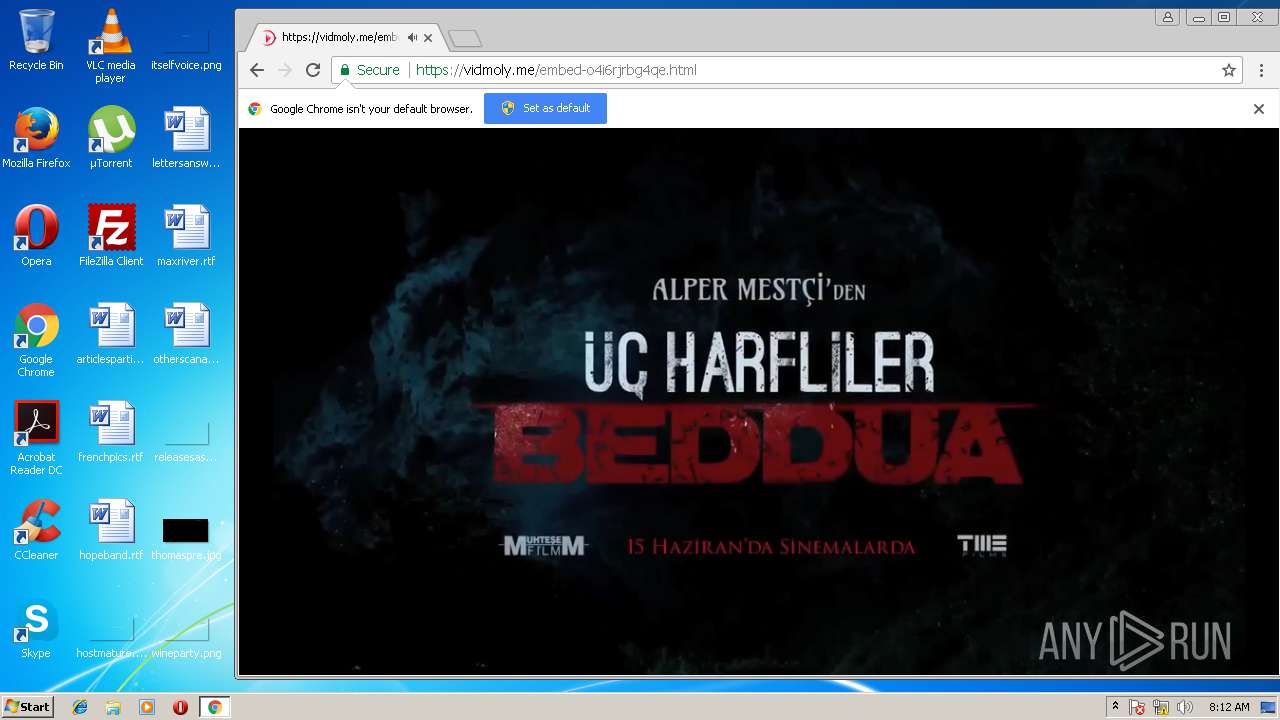The height and width of the screenshot is (720, 1280).
Task: Dismiss the default browser notification bar
Action: coord(1259,109)
